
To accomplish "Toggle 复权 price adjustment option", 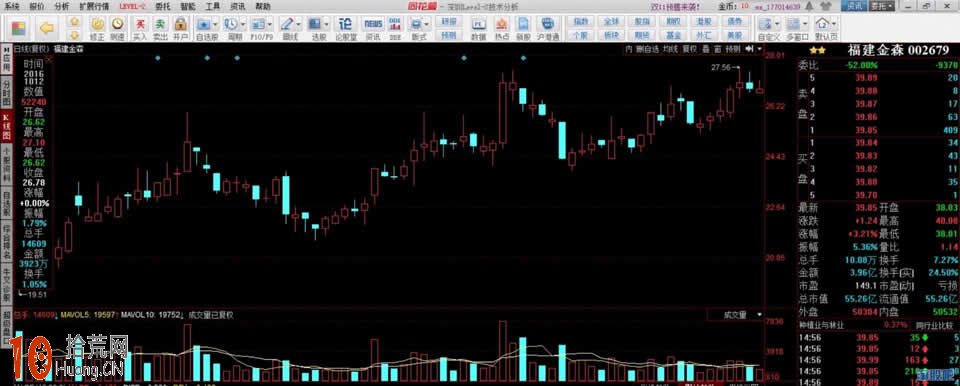I will [x=690, y=48].
